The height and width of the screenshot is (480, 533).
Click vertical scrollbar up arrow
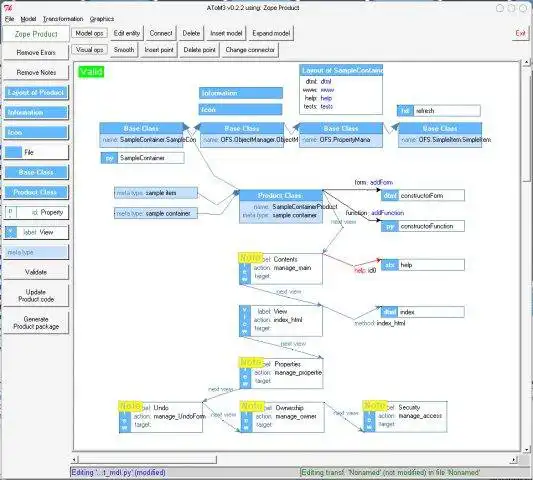pyautogui.click(x=527, y=62)
